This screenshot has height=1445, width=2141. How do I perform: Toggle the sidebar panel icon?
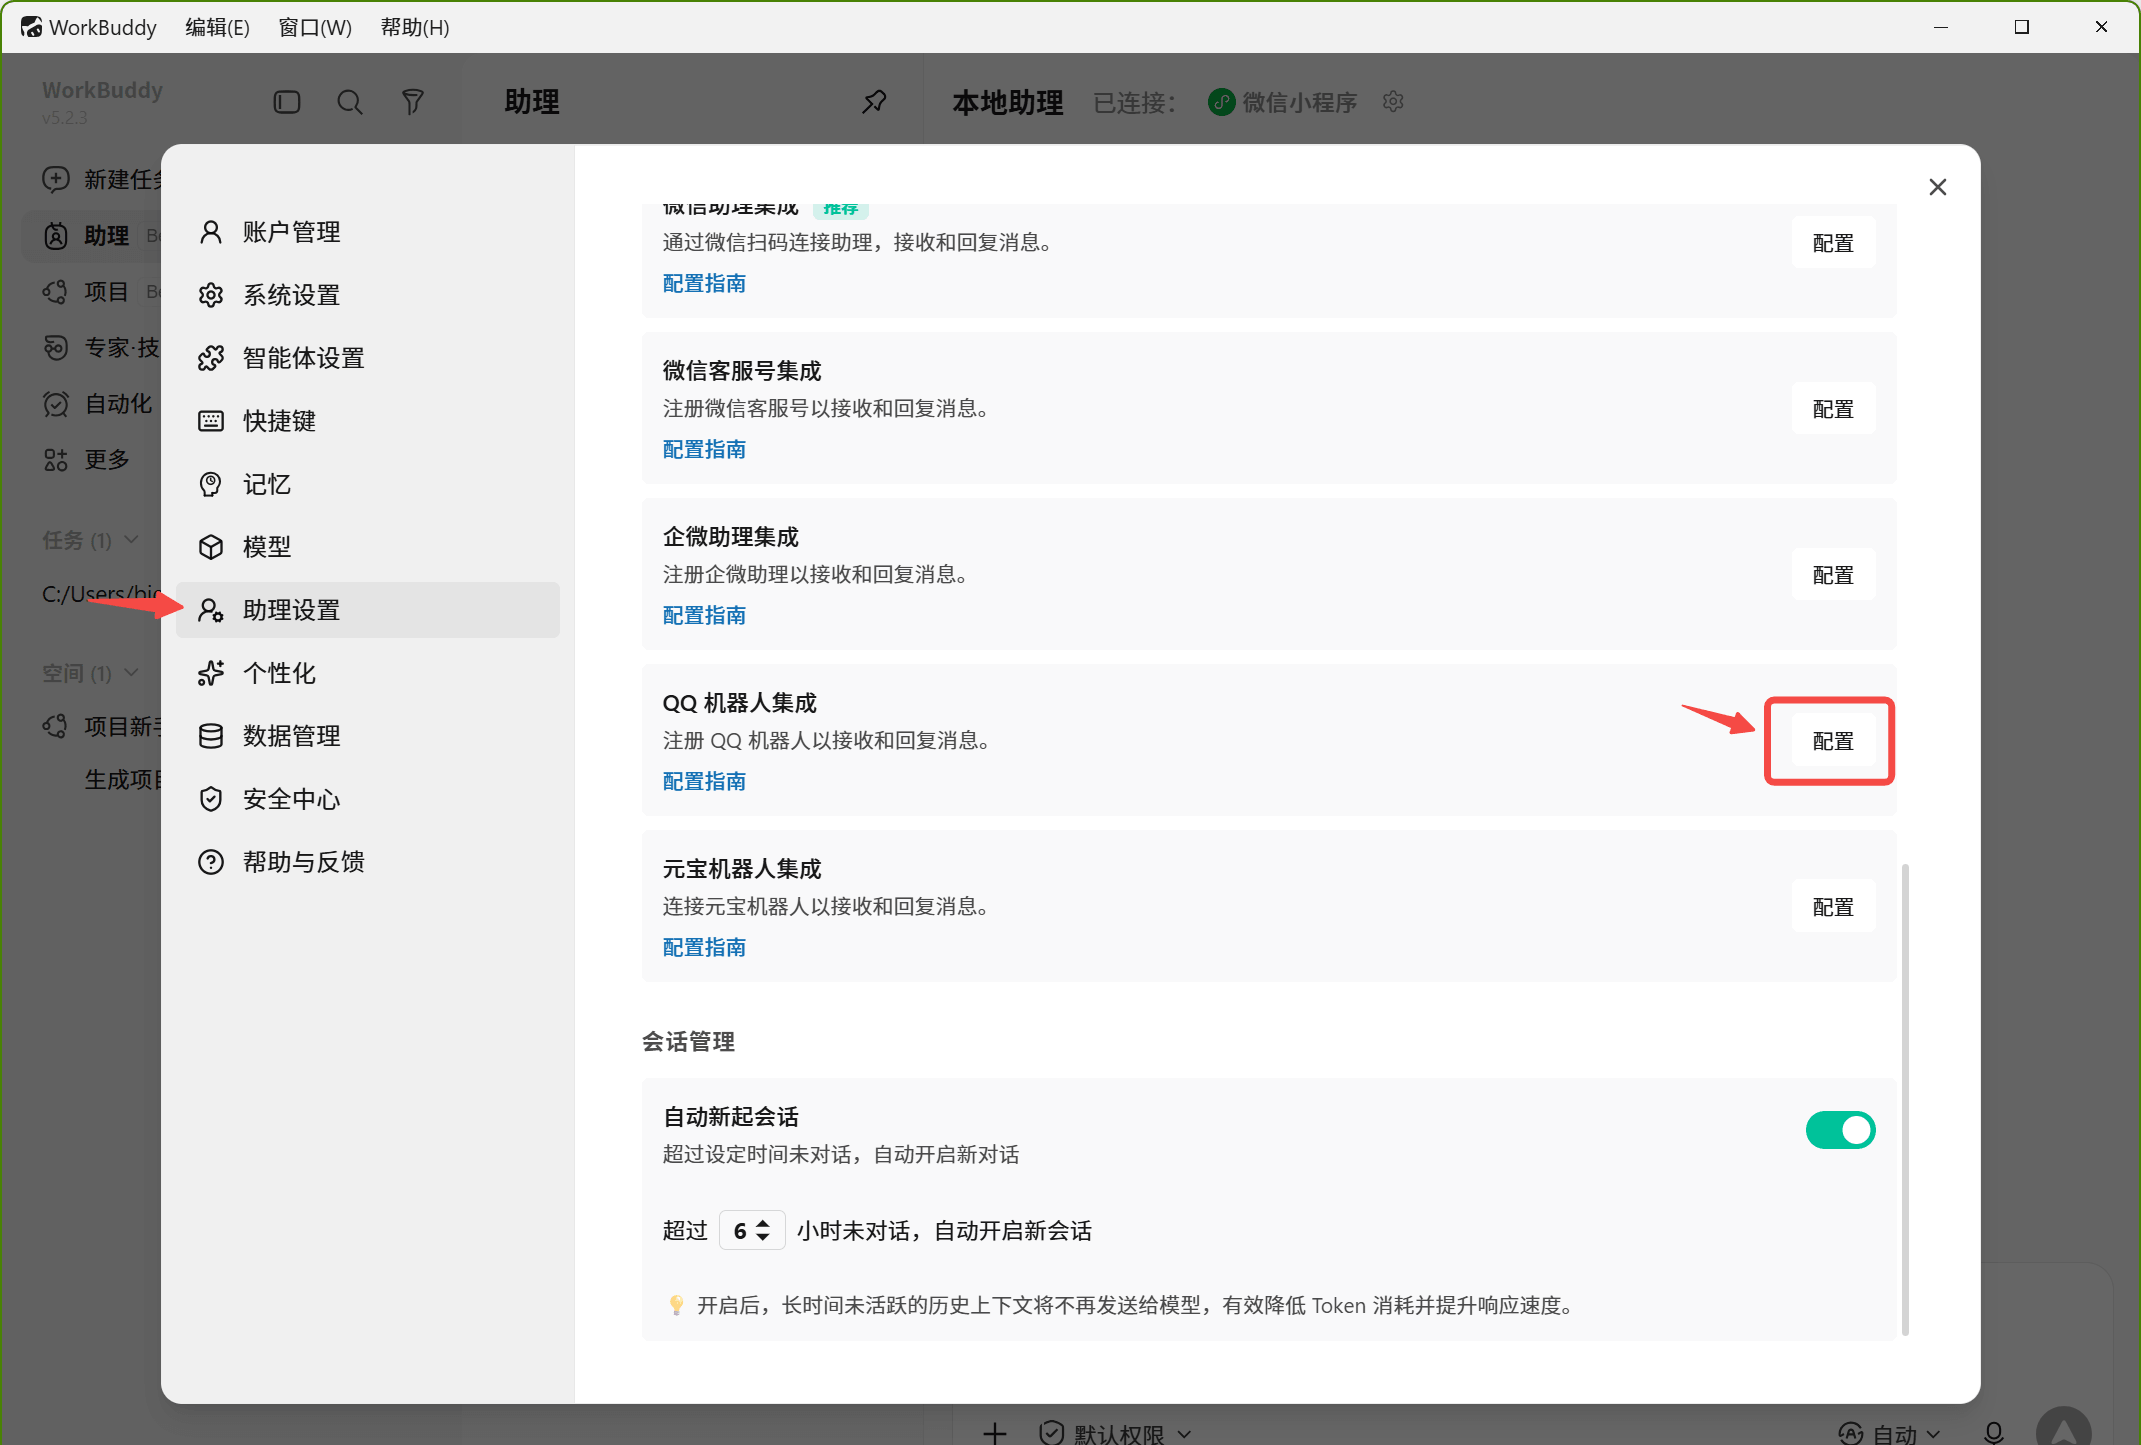(x=287, y=102)
